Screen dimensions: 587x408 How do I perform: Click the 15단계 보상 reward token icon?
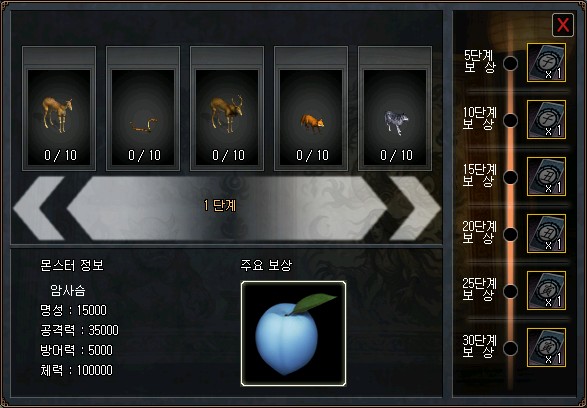tap(546, 176)
